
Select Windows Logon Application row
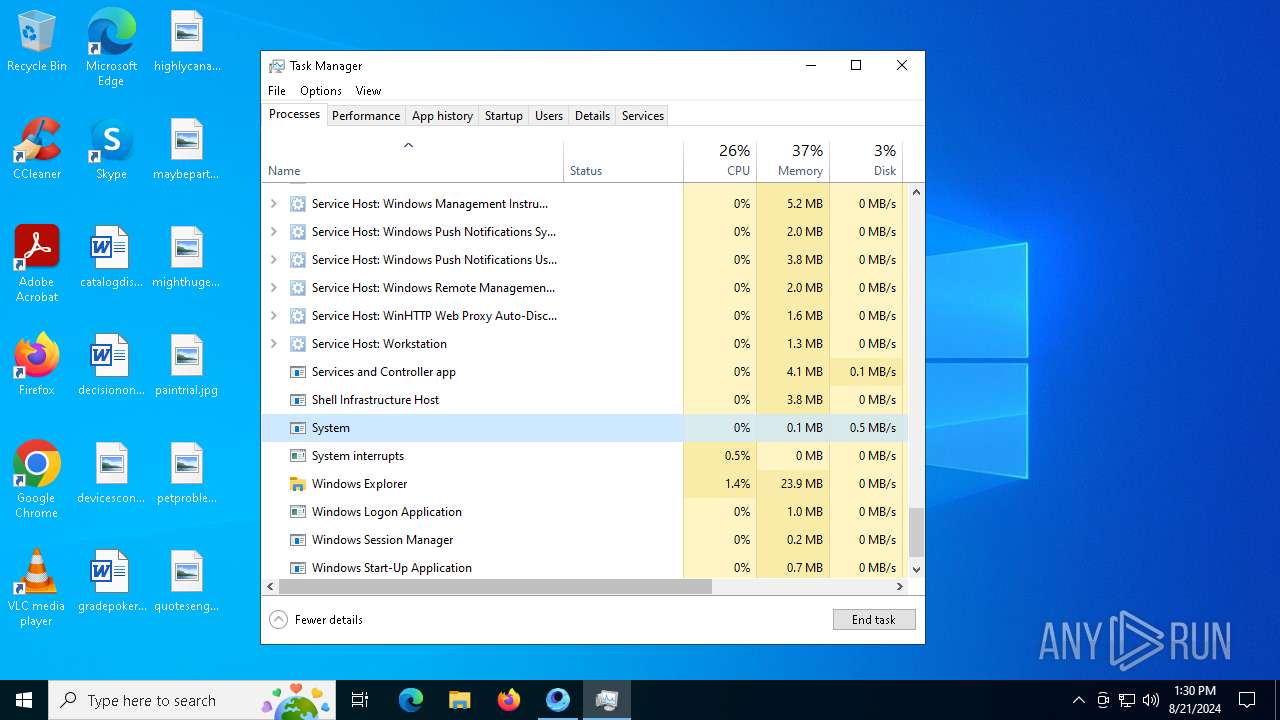tap(584, 511)
